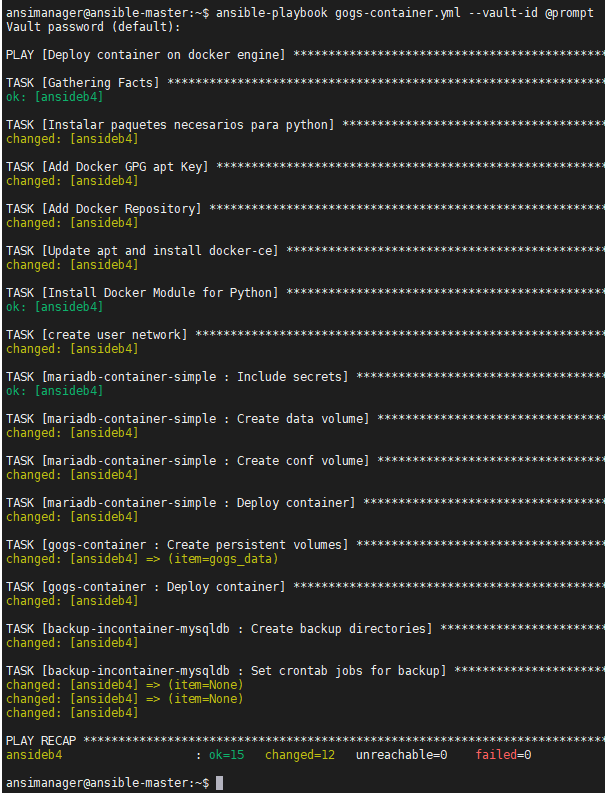This screenshot has height=793, width=605.
Task: Click the ansible-playbook command text
Action: coord(405,13)
